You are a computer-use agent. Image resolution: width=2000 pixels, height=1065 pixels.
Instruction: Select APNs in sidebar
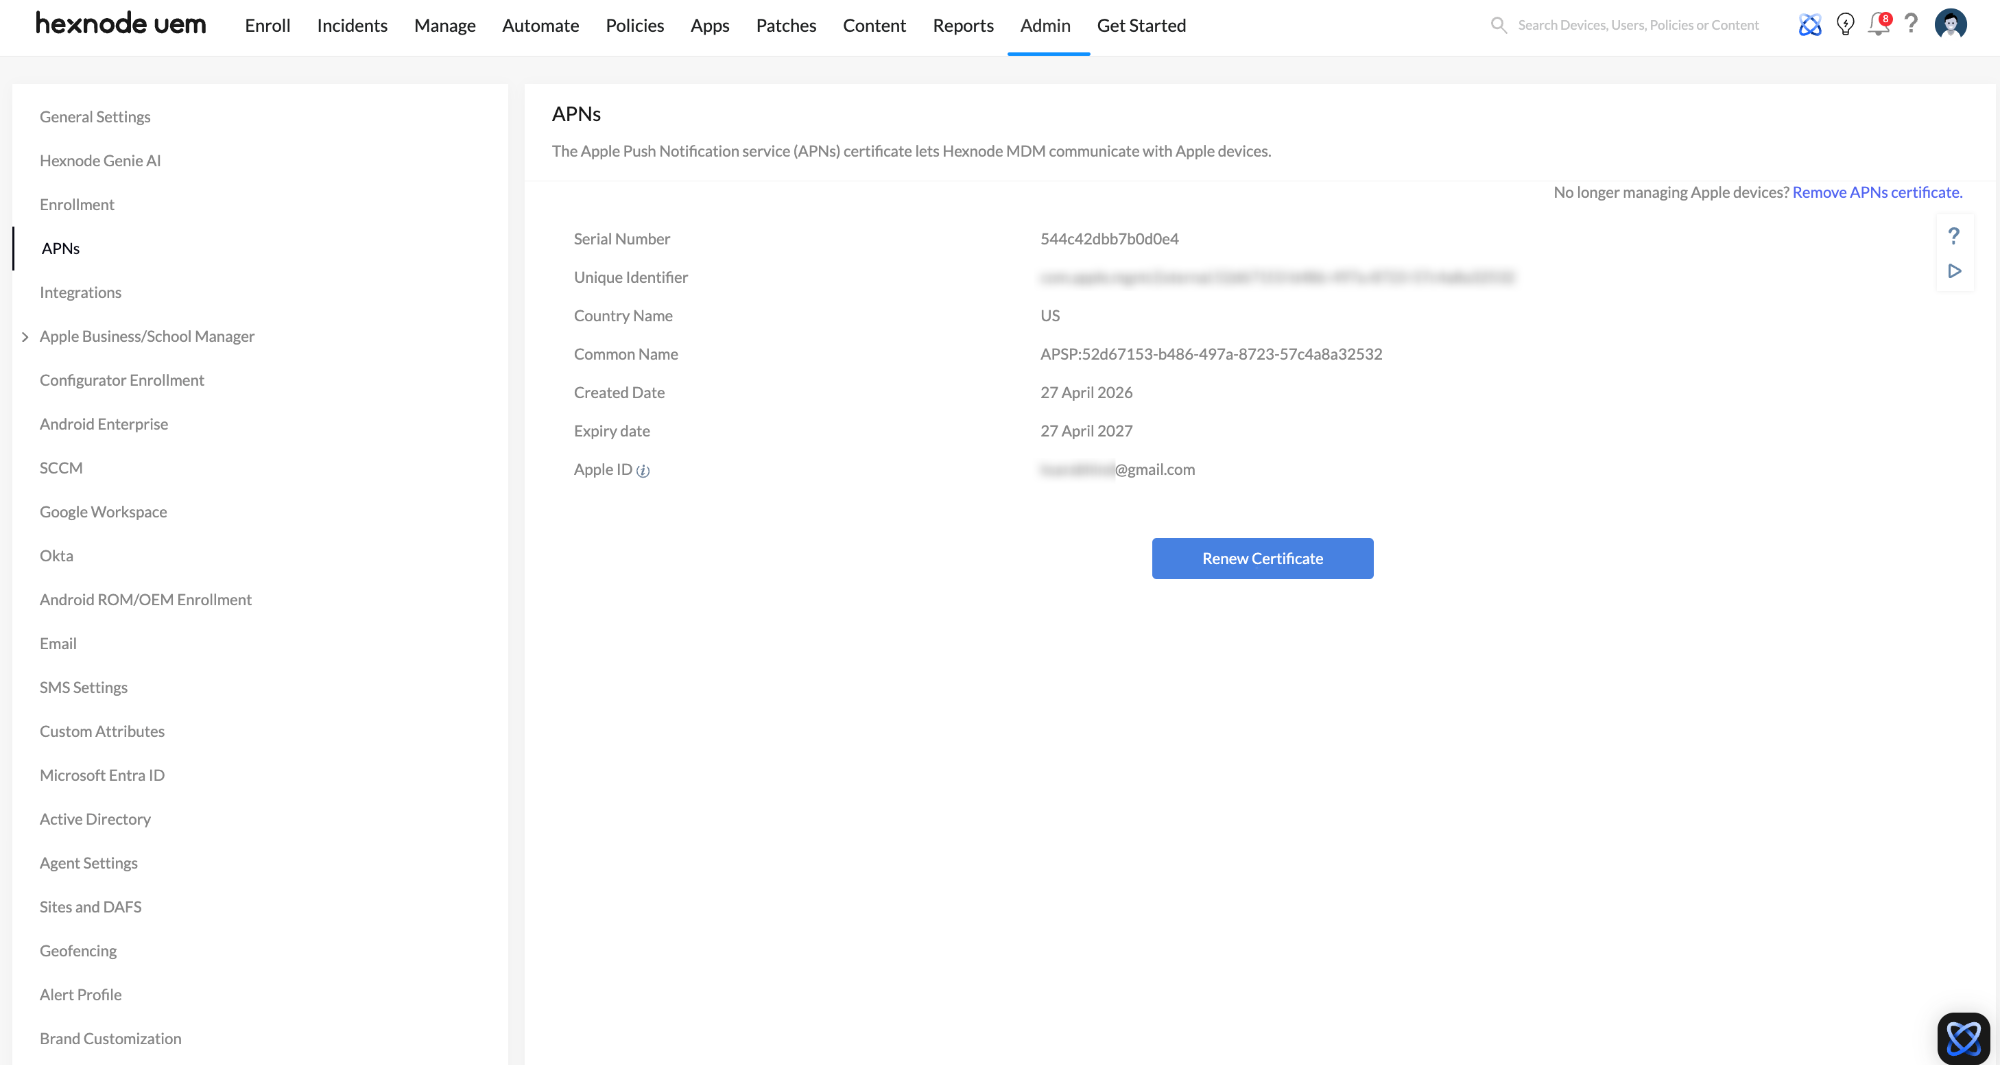[61, 249]
